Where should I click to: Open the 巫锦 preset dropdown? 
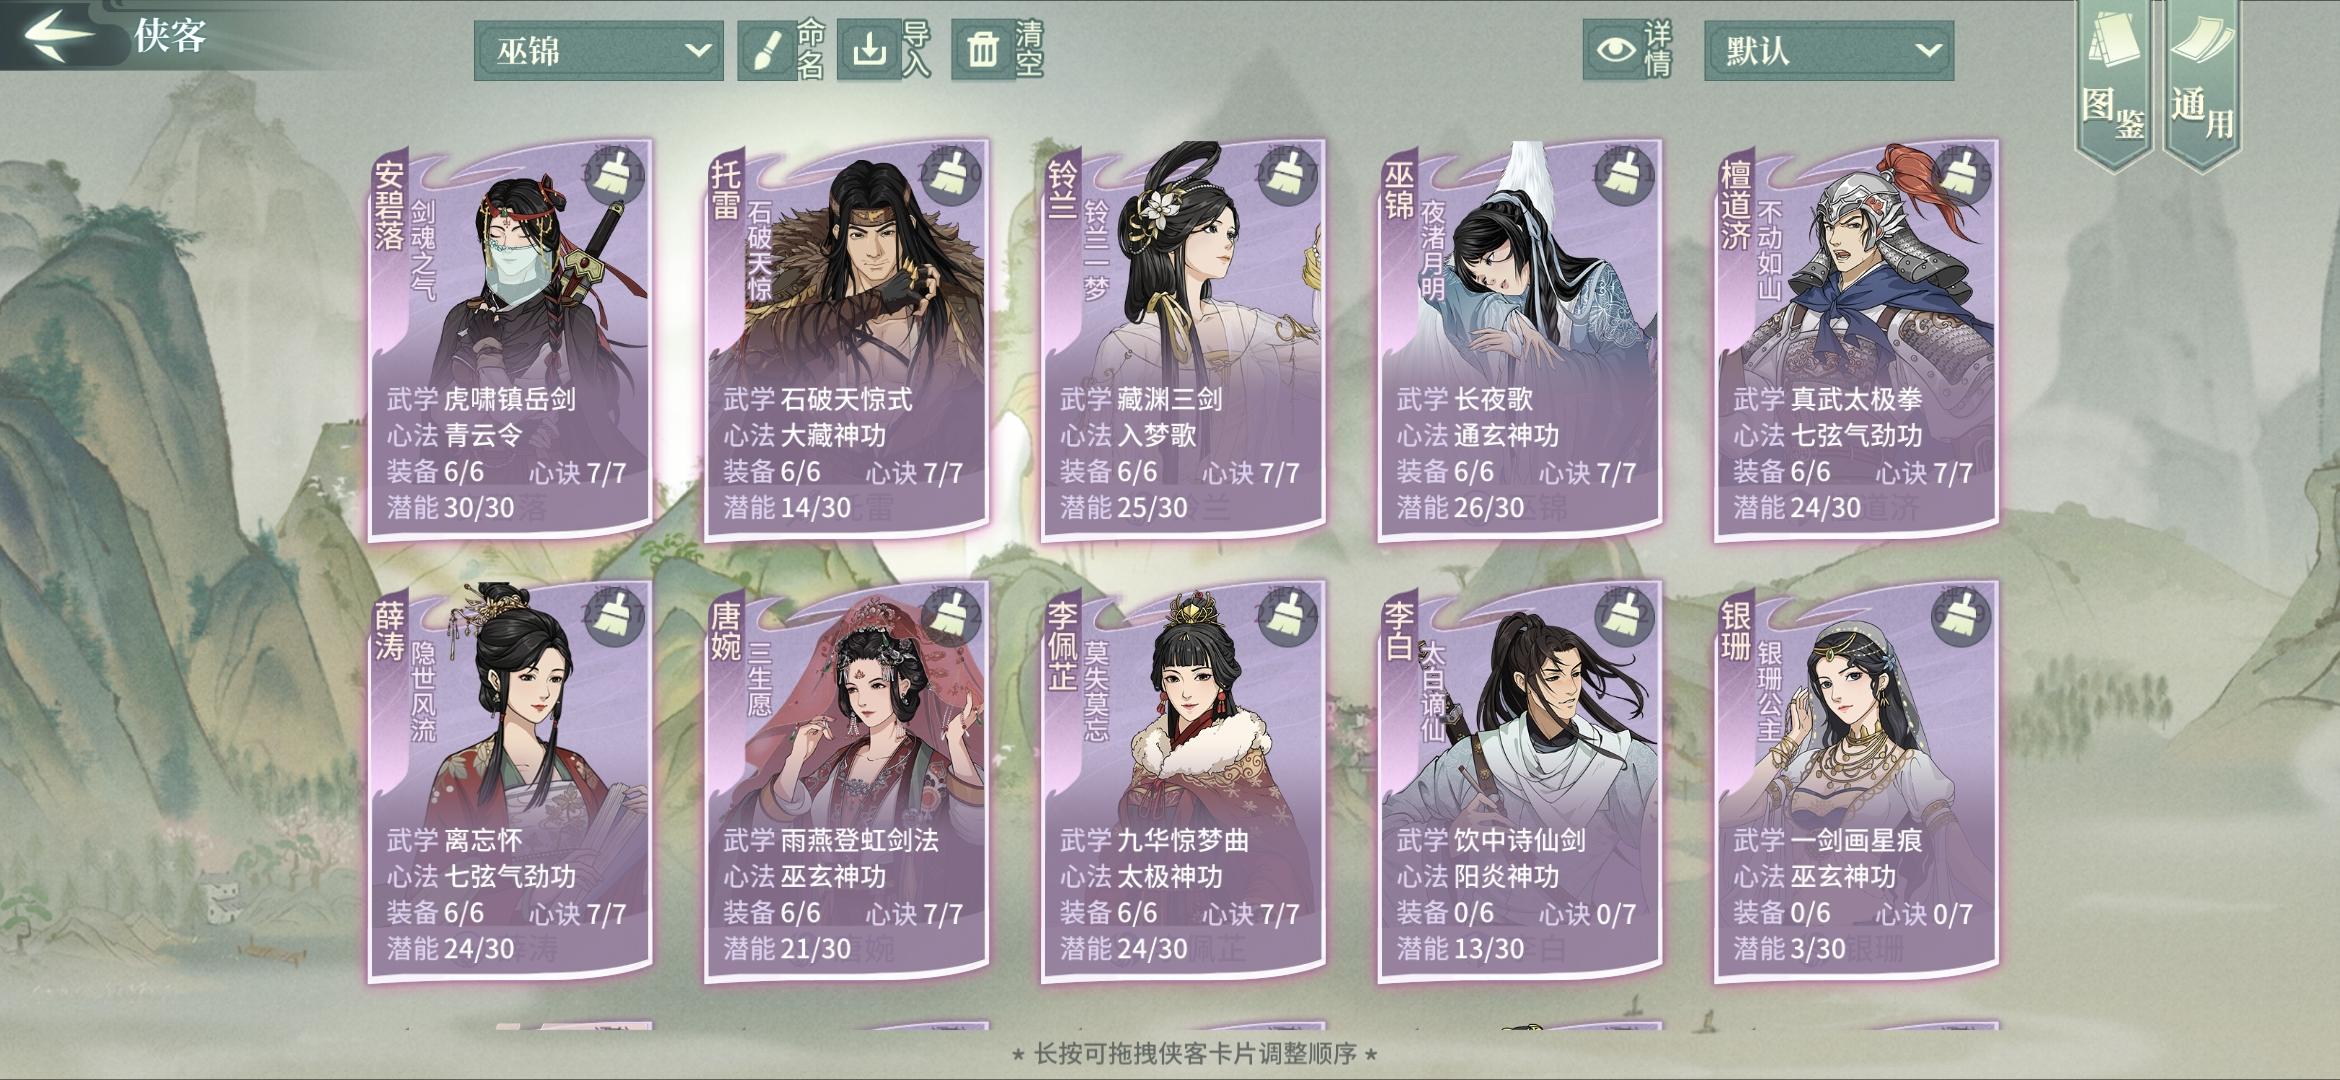pos(598,50)
